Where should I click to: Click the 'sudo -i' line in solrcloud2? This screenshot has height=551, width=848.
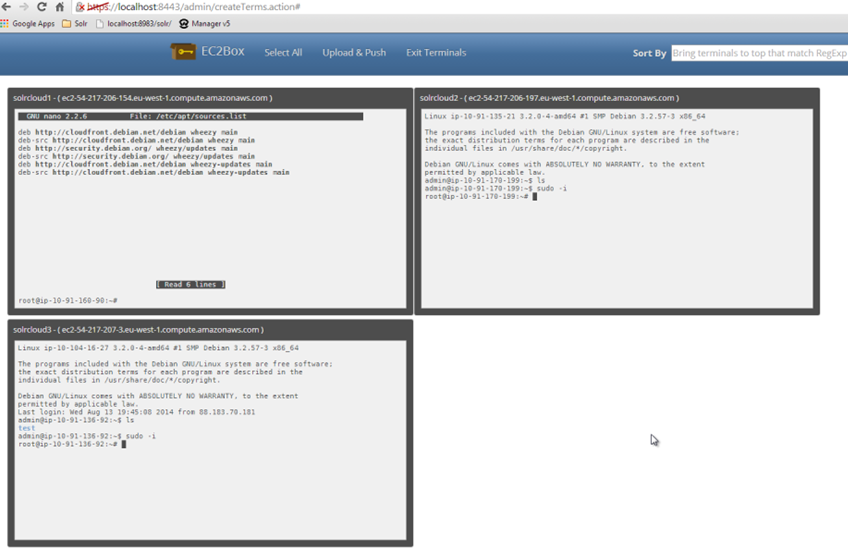pos(495,189)
